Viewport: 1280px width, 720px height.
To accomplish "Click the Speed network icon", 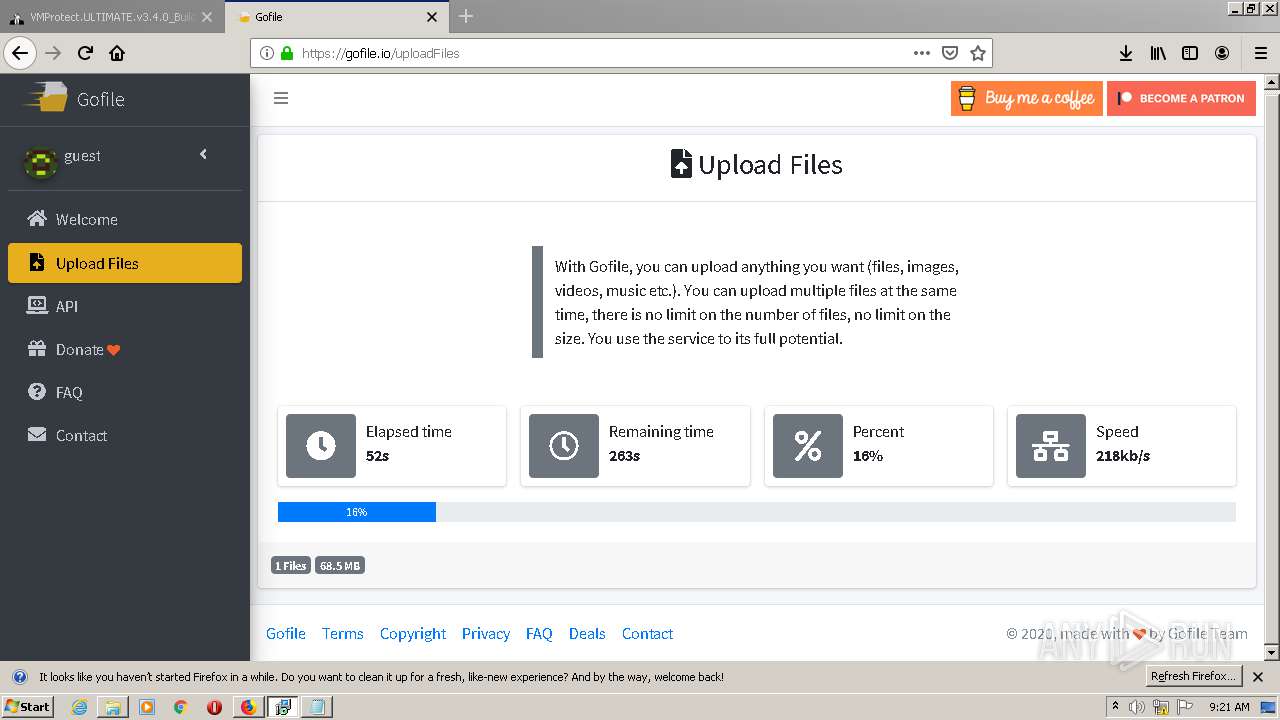I will click(1051, 446).
